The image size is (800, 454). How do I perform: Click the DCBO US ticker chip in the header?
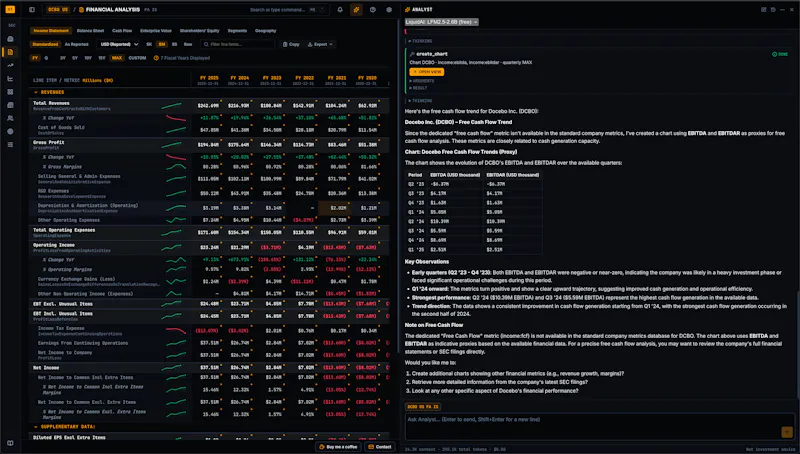[58, 10]
